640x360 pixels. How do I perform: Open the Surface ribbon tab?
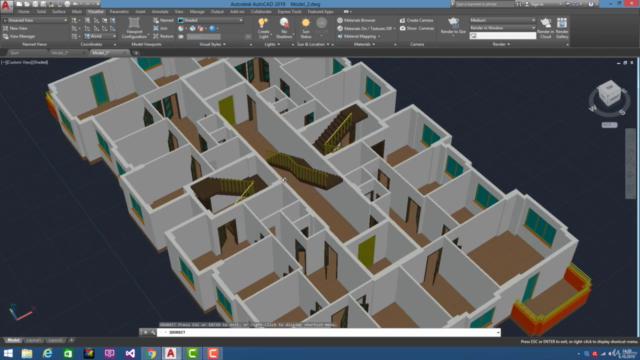[59, 12]
